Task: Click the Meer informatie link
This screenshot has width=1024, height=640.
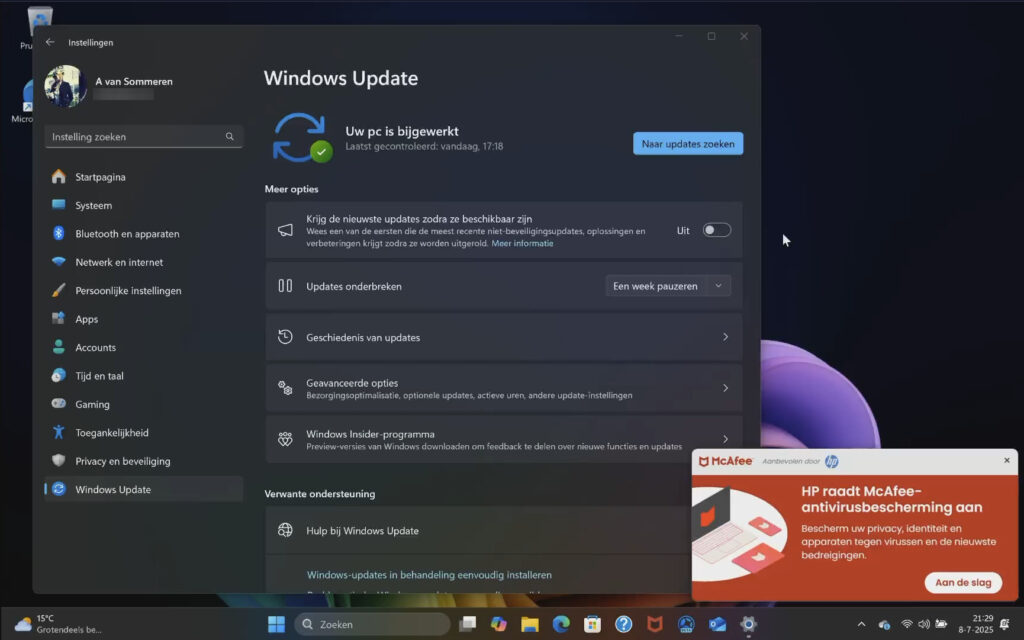Action: (x=522, y=243)
